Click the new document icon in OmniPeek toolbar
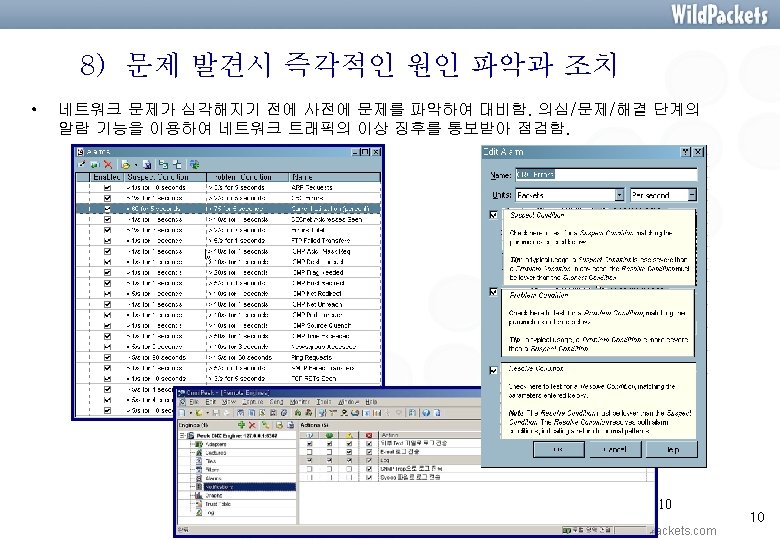This screenshot has height=540, width=780. [x=182, y=413]
